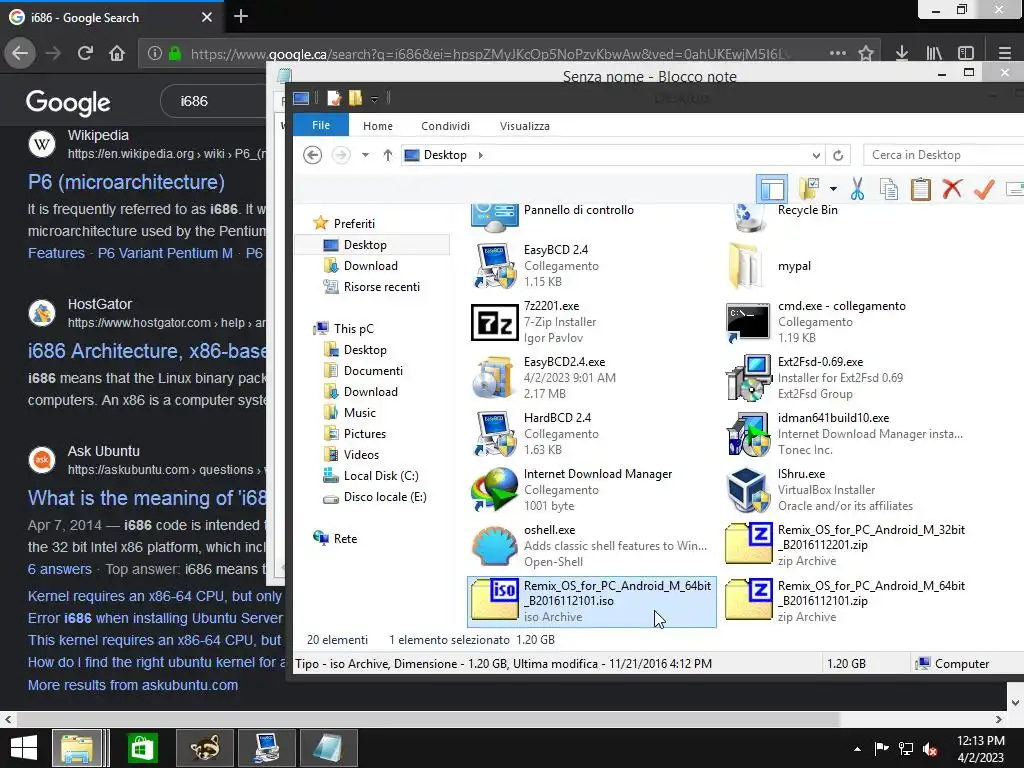Select the mypal folder icon
Viewport: 1024px width, 768px height.
(748, 266)
